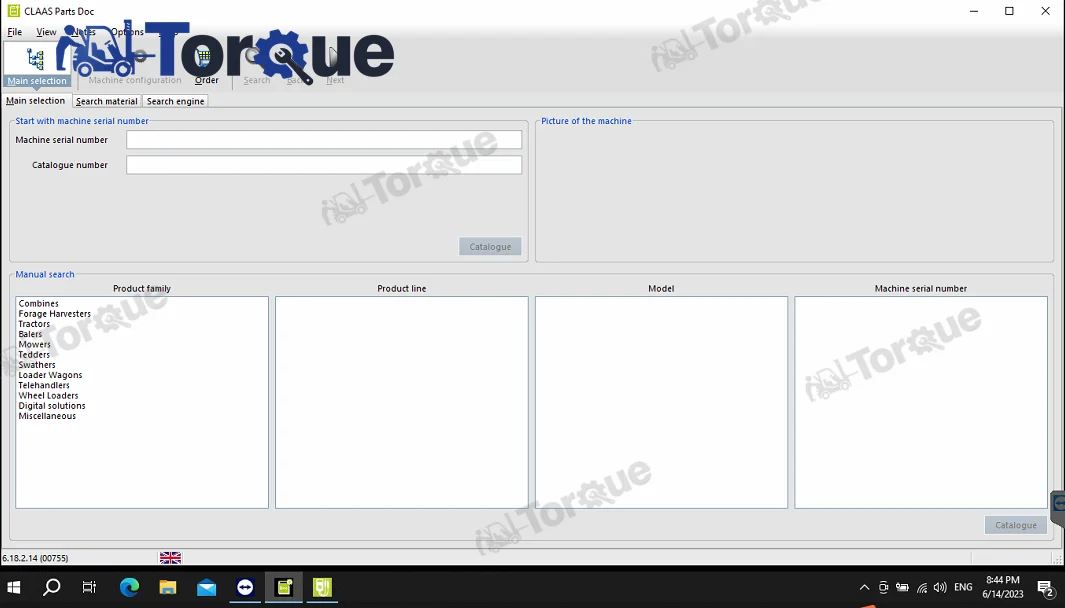This screenshot has height=608, width=1065.
Task: Show hidden system tray icons
Action: pos(864,588)
